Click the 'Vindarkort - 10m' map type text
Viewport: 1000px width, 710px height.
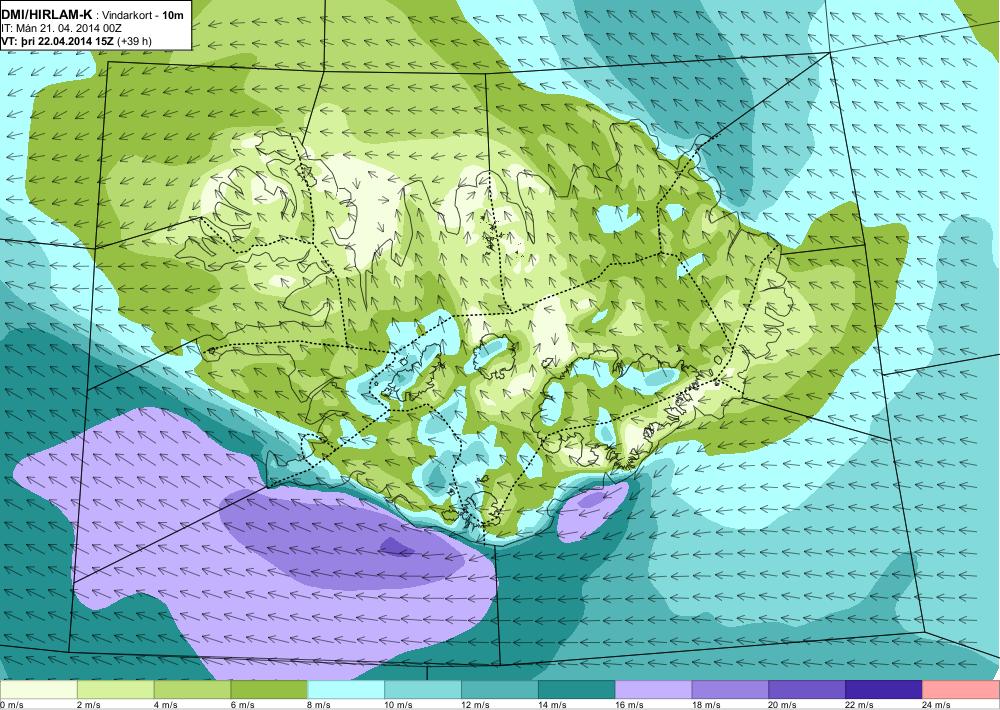[x=143, y=15]
